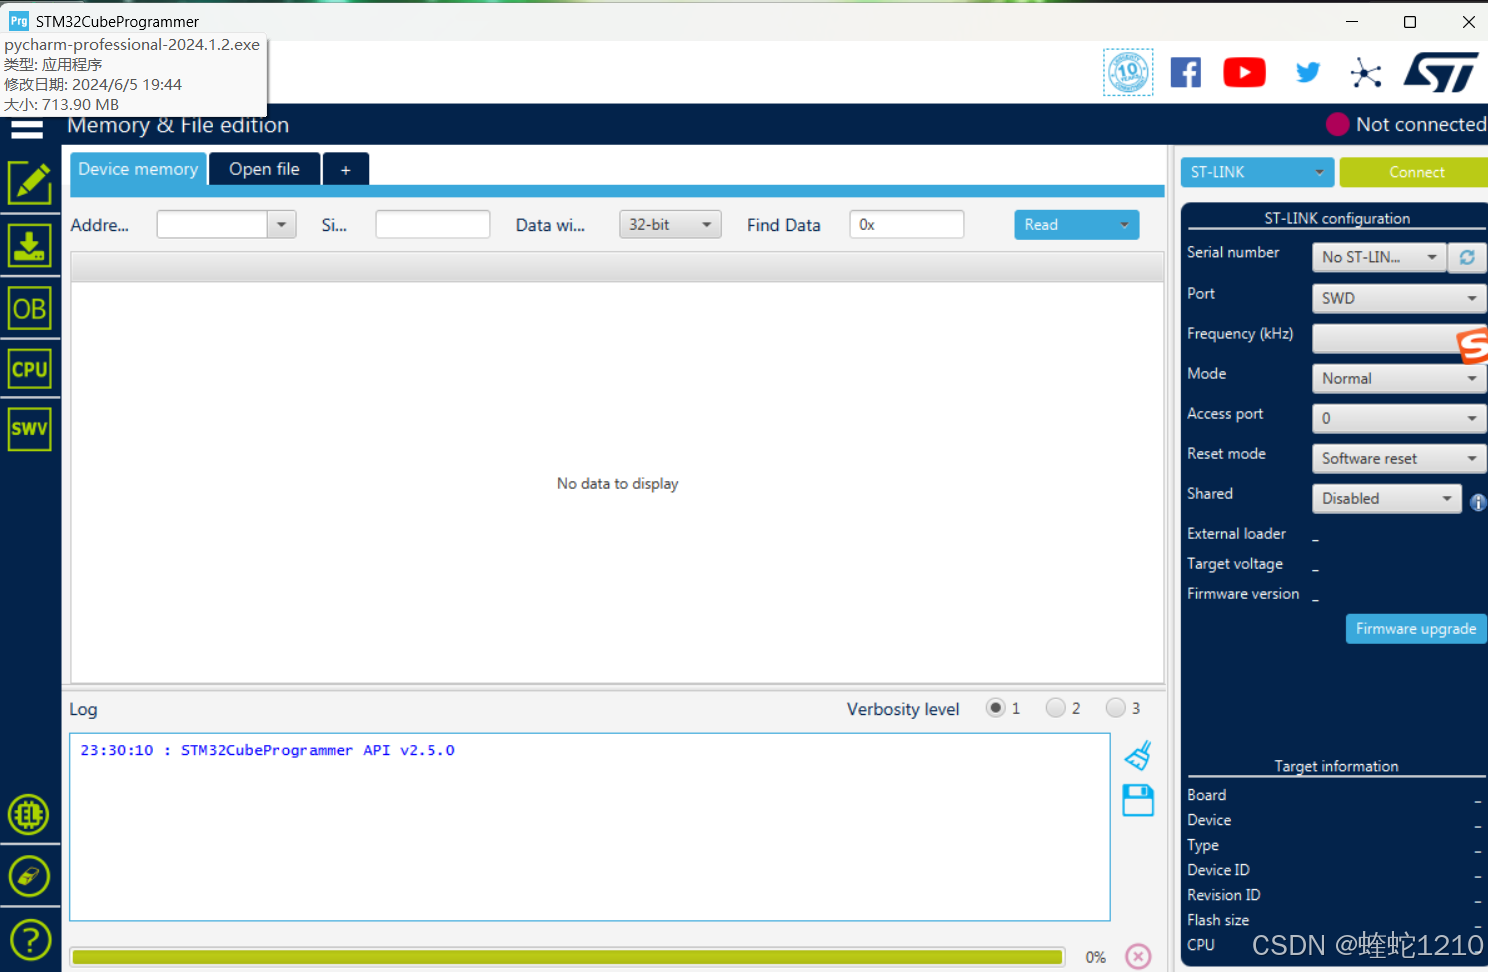1488x972 pixels.
Task: Refresh the ST-LINK serial number list
Action: tap(1467, 257)
